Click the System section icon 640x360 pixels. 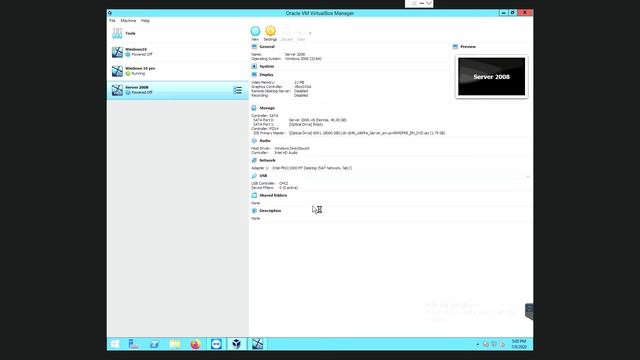click(x=254, y=66)
